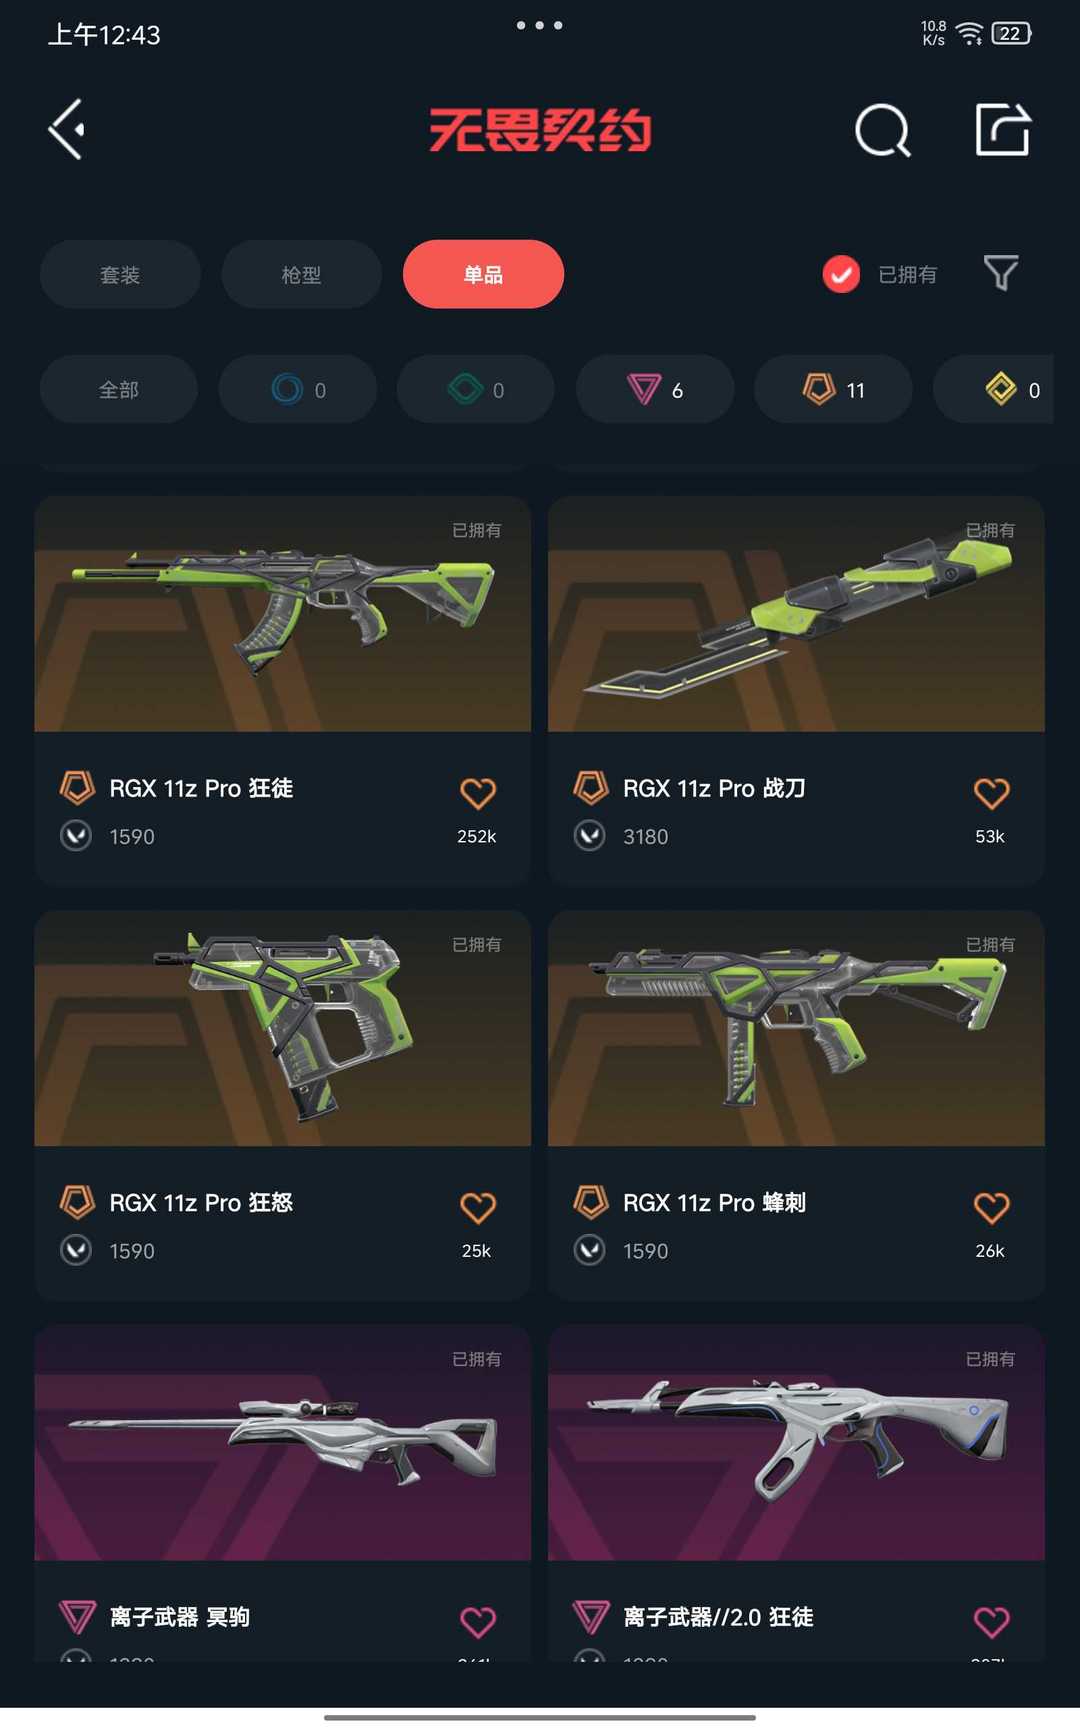Open the search magnifier icon
Viewport: 1080px width, 1728px height.
[x=883, y=130]
